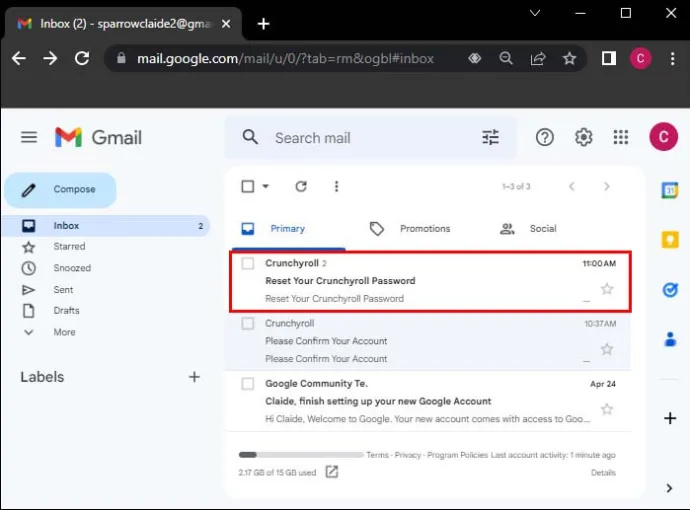The width and height of the screenshot is (690, 510).
Task: Open the Details link for account activity
Action: pos(603,473)
